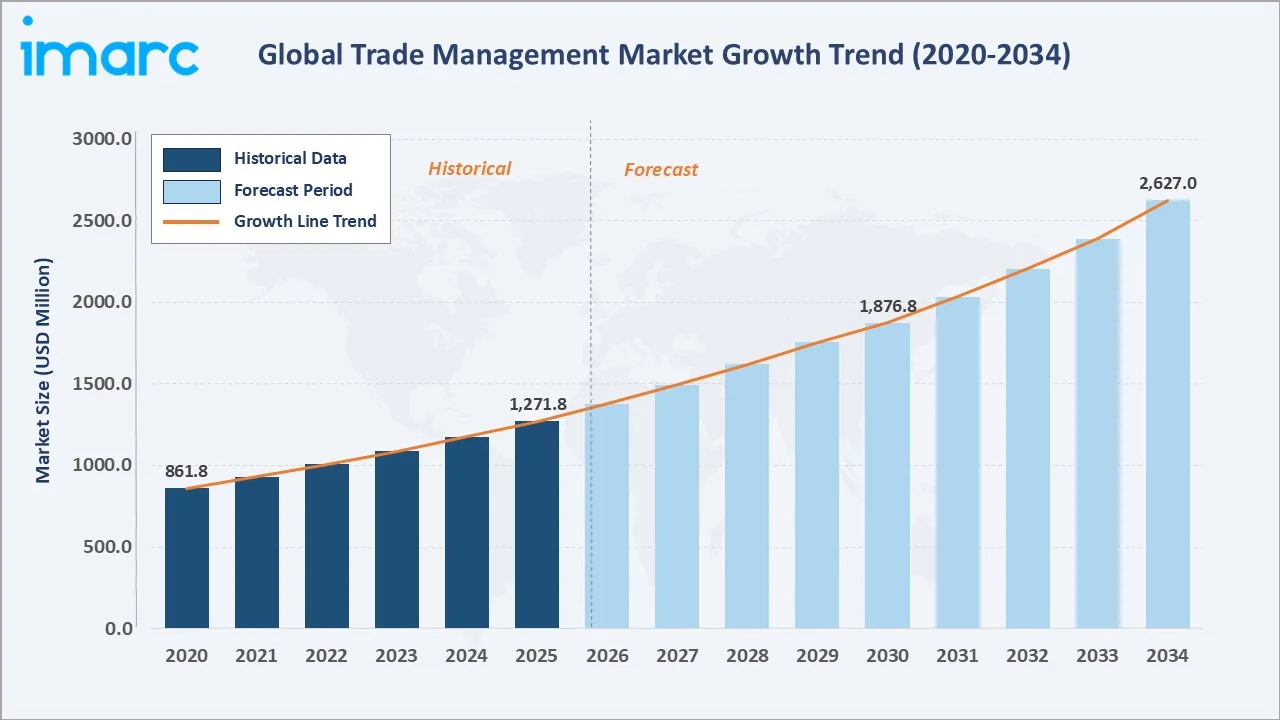
Task: Click the Forecast section label
Action: pos(661,170)
